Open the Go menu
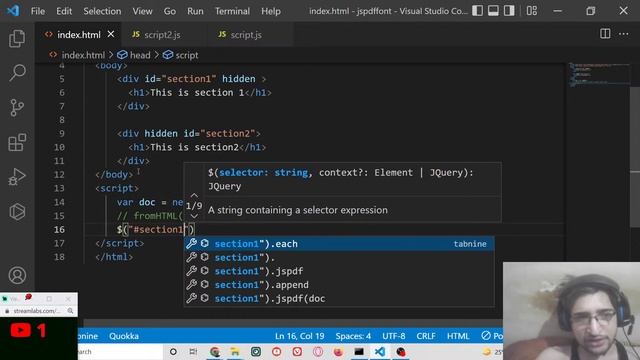 (169, 11)
